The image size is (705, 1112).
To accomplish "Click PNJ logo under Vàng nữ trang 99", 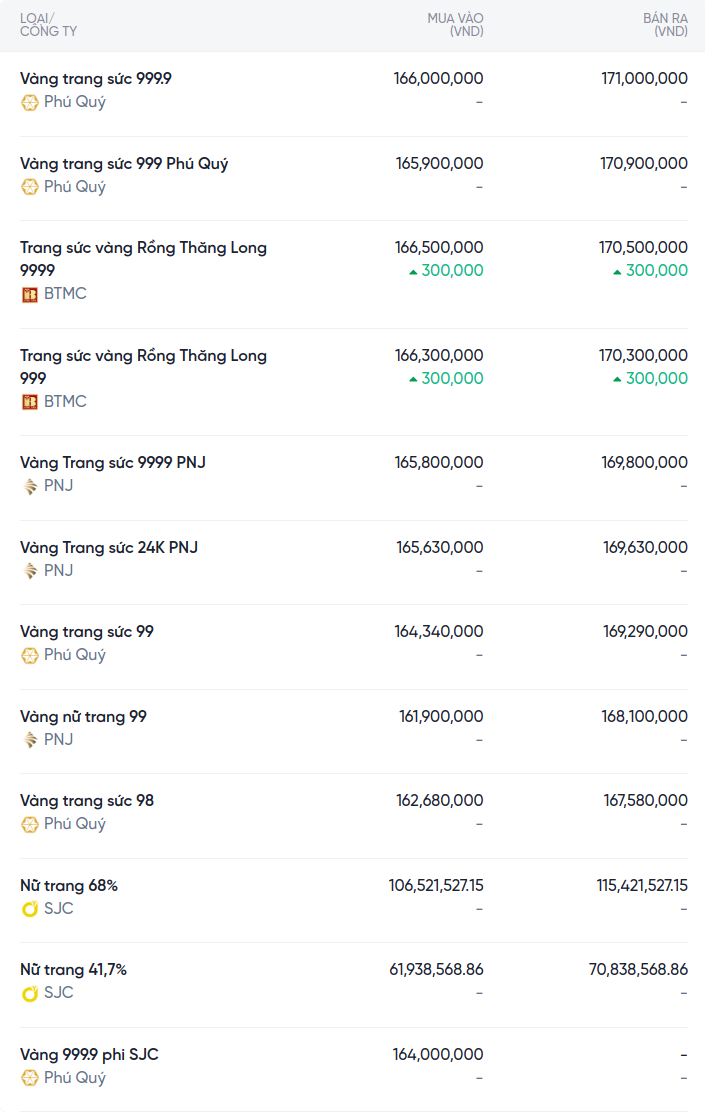I will point(30,740).
